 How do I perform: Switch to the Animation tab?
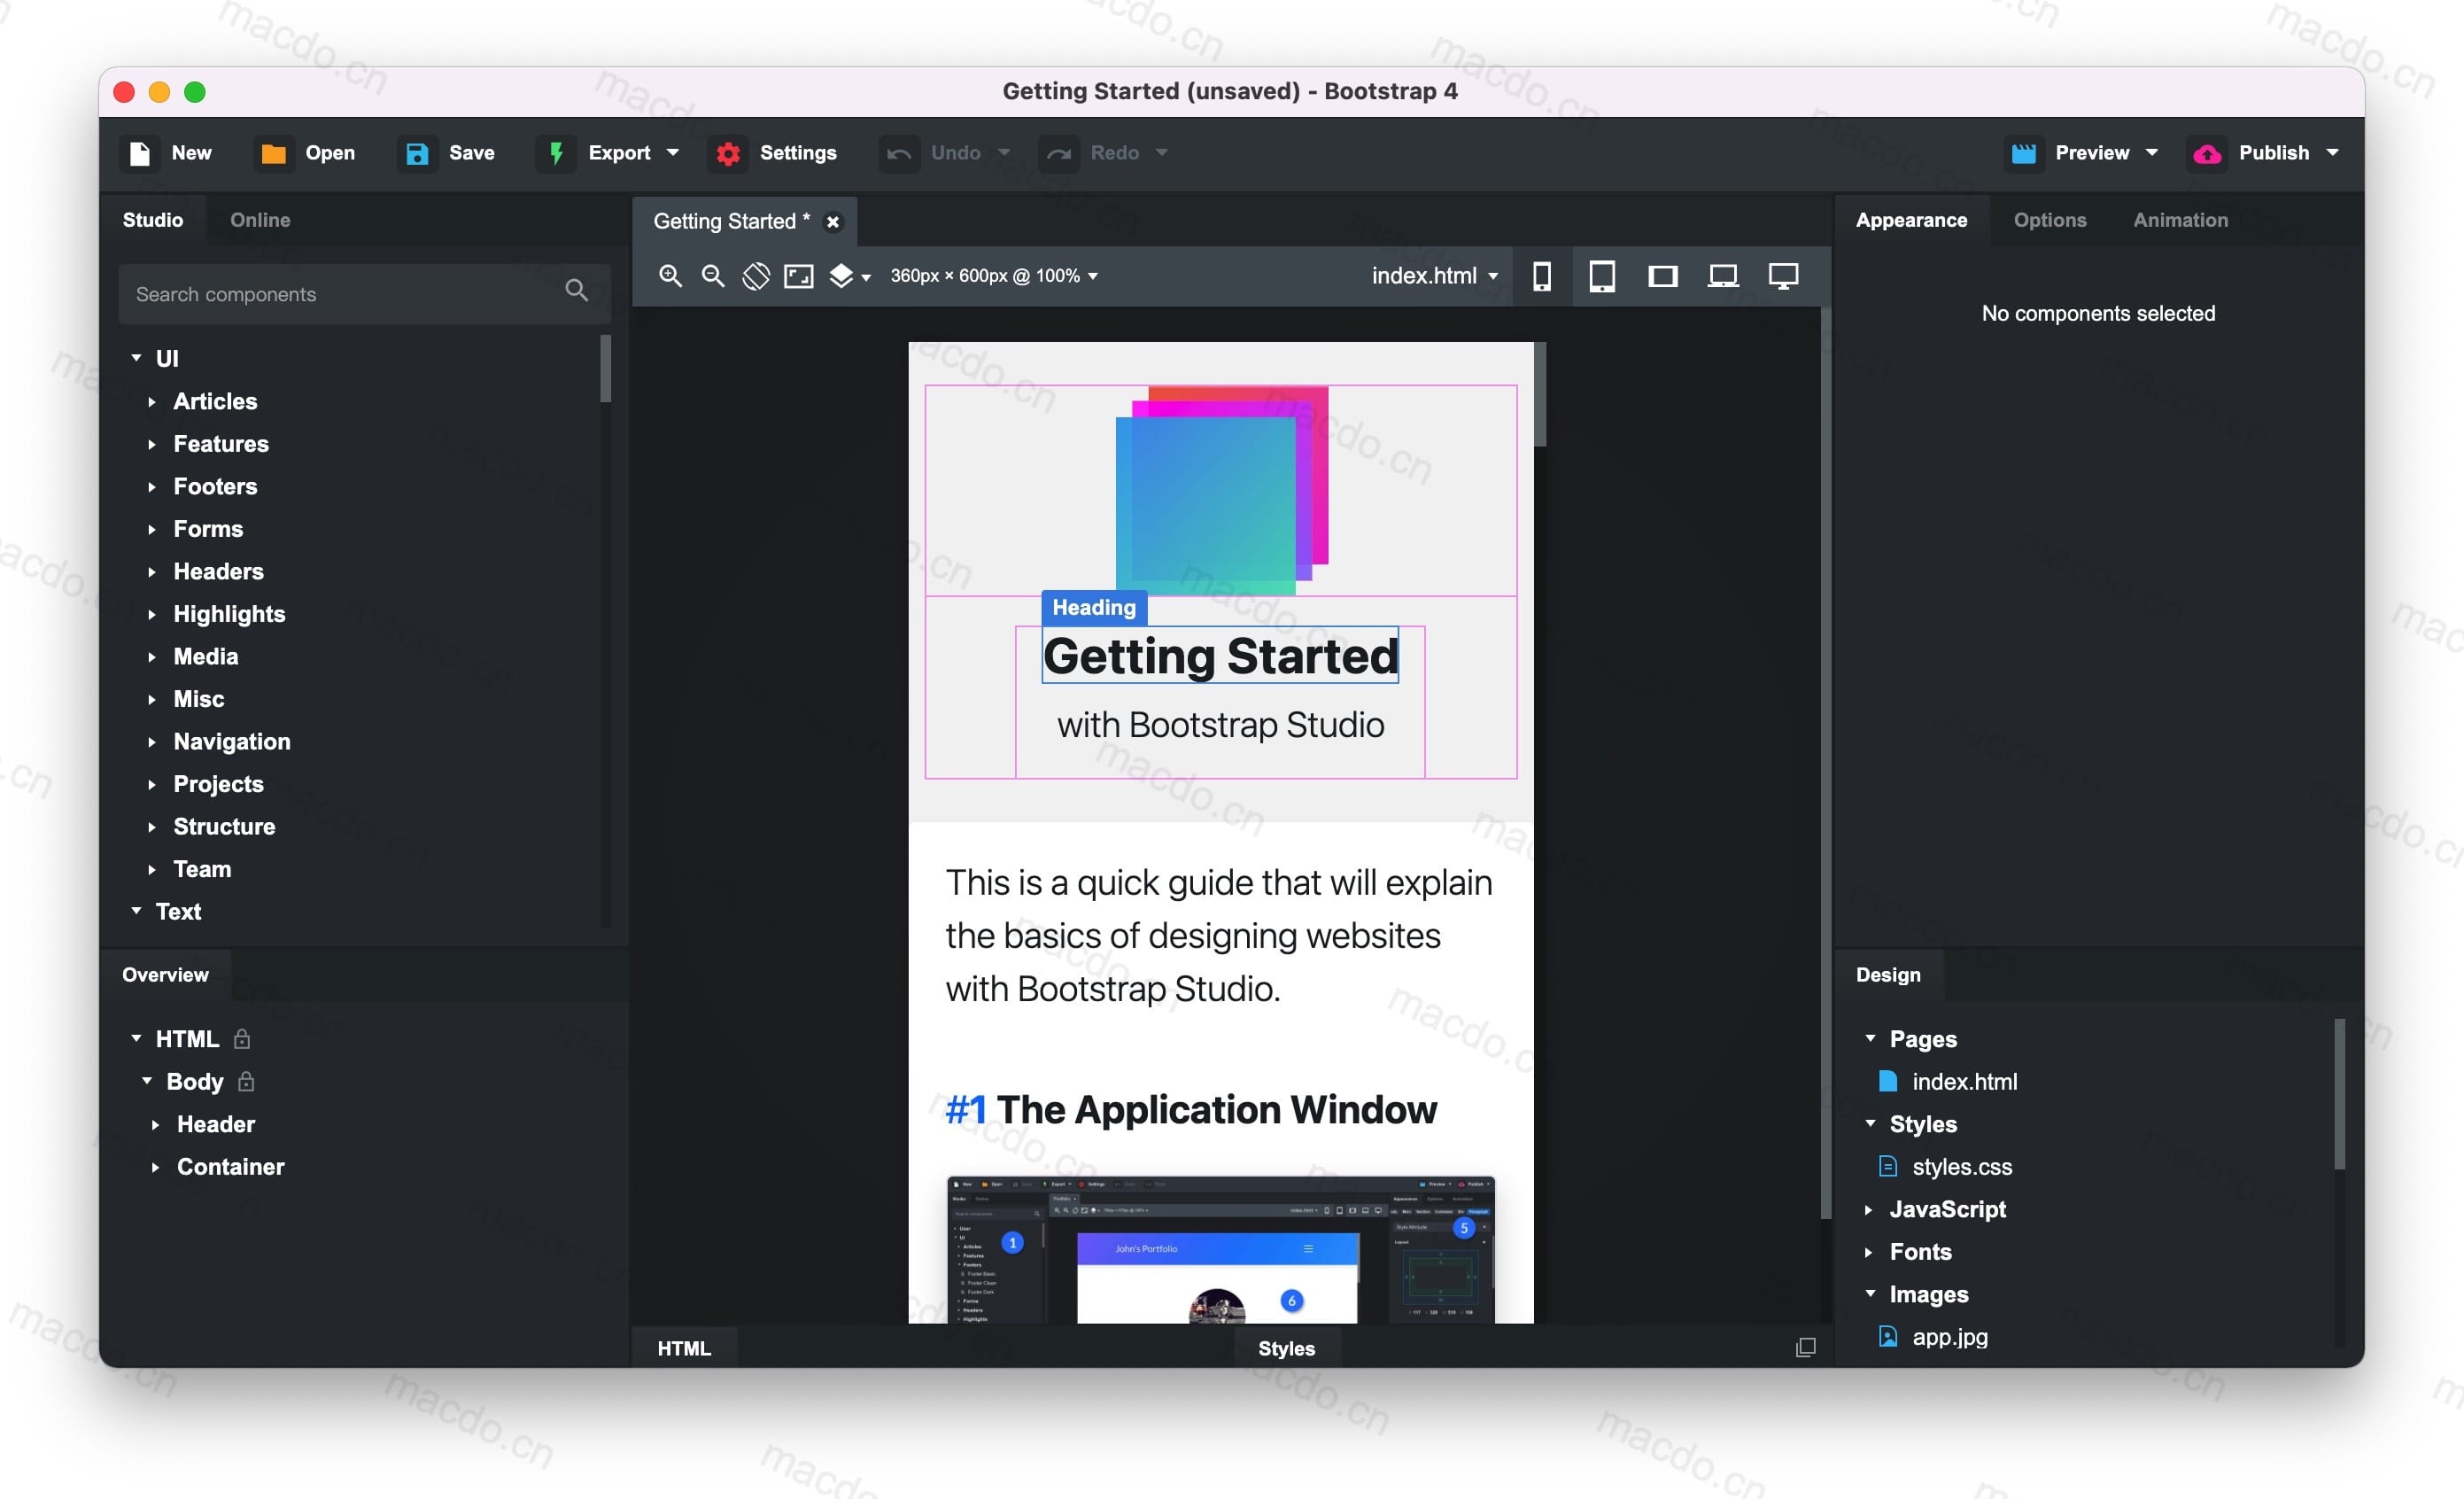[2180, 220]
